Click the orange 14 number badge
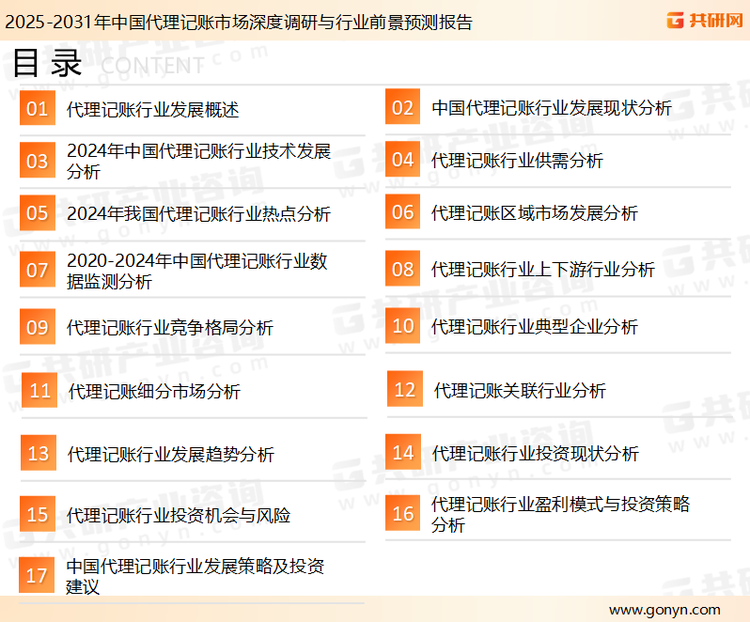 coord(403,452)
